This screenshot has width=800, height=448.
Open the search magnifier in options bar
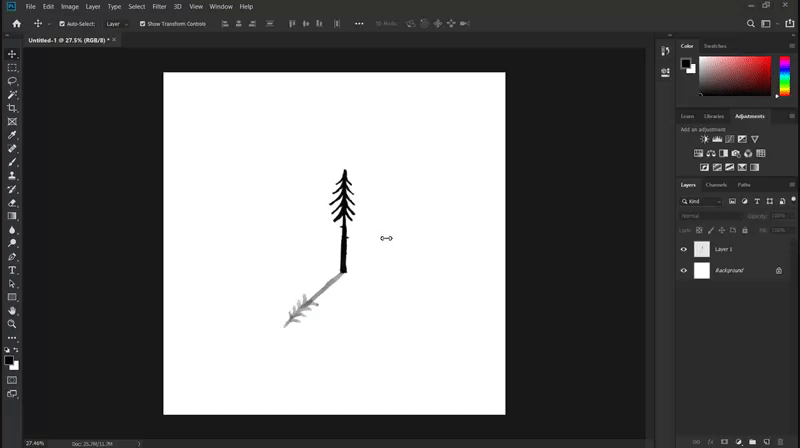[x=751, y=23]
